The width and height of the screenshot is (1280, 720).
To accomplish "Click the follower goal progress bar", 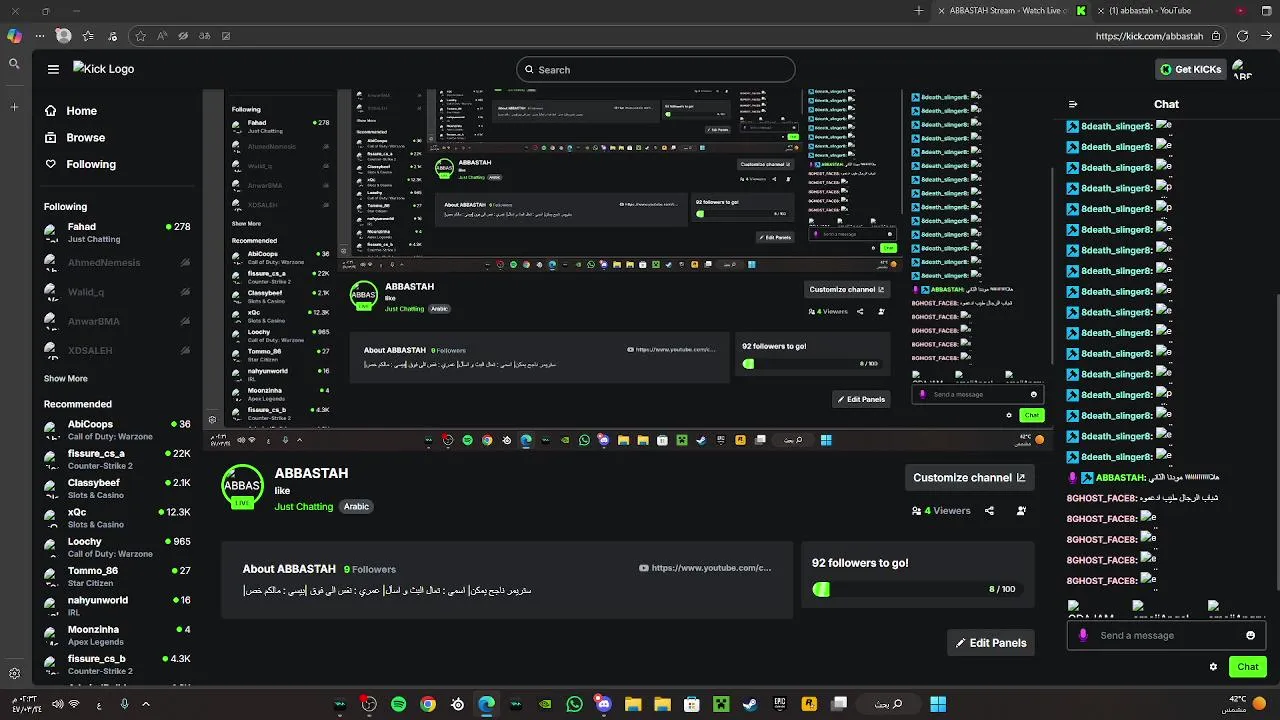I will tap(916, 589).
